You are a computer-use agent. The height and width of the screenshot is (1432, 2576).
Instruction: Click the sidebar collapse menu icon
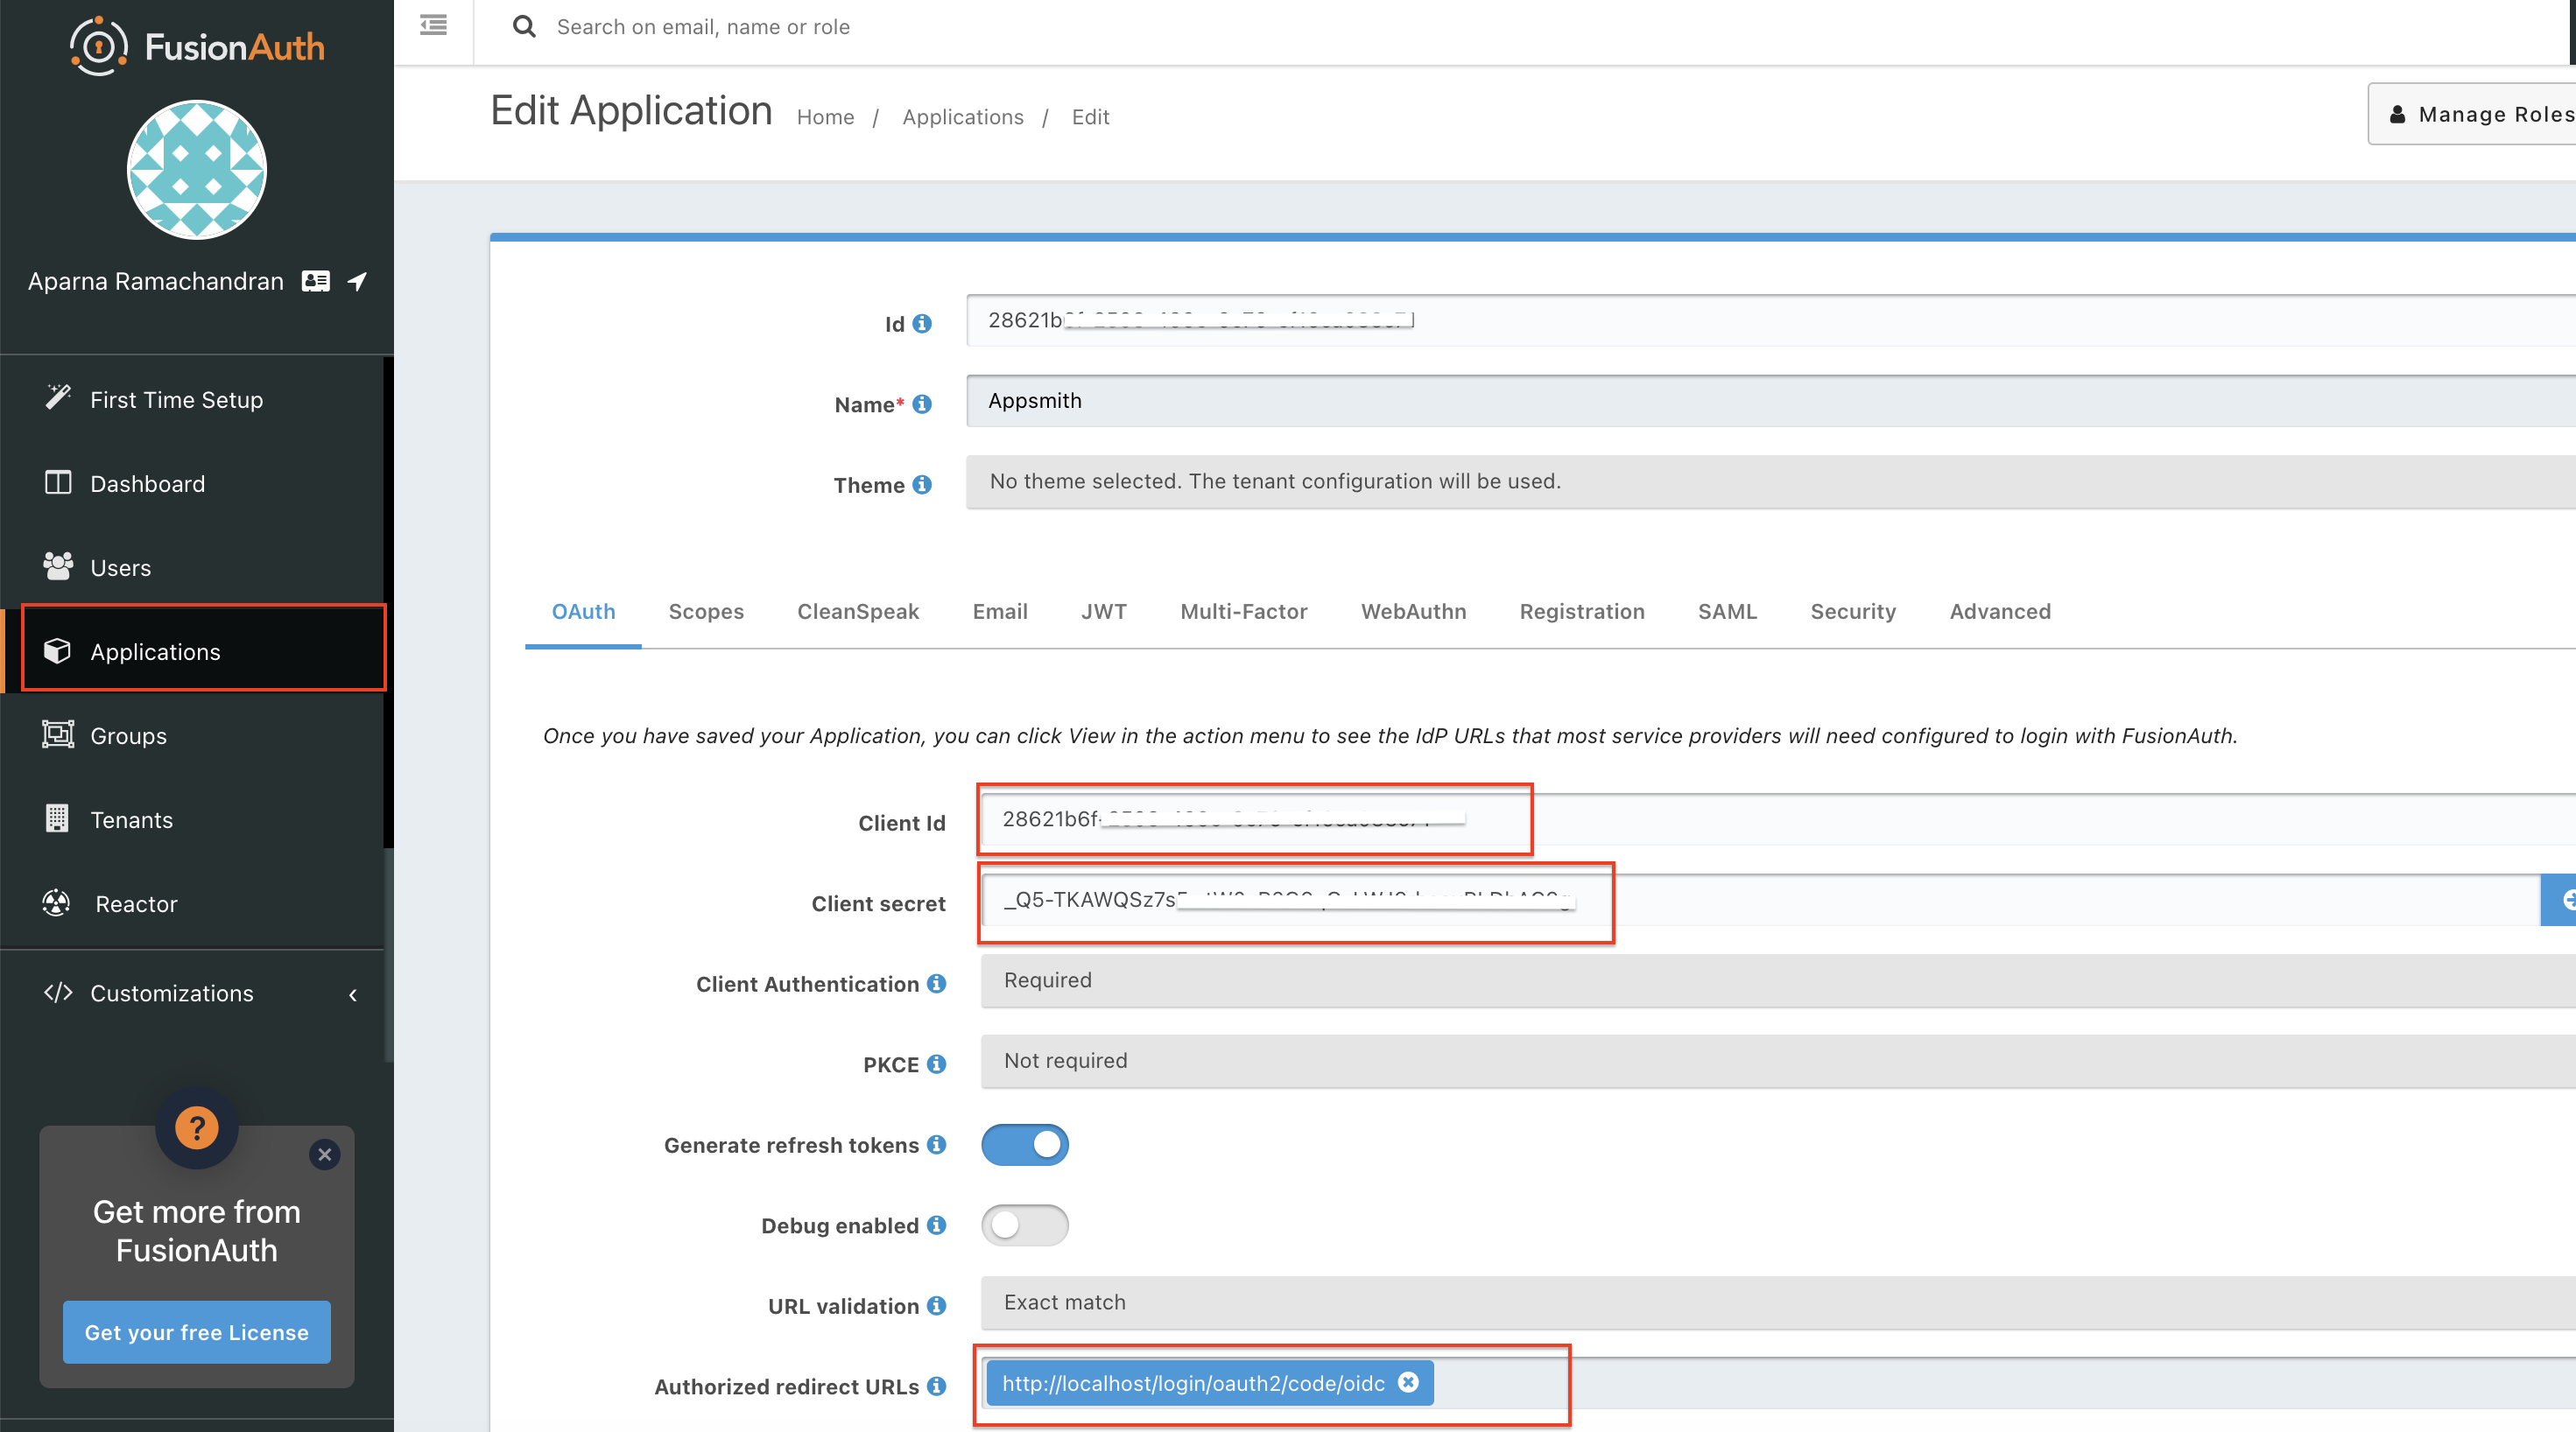433,25
